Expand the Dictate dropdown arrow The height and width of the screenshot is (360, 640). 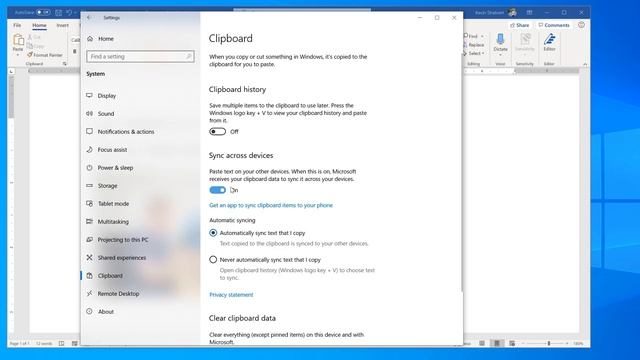coord(500,55)
